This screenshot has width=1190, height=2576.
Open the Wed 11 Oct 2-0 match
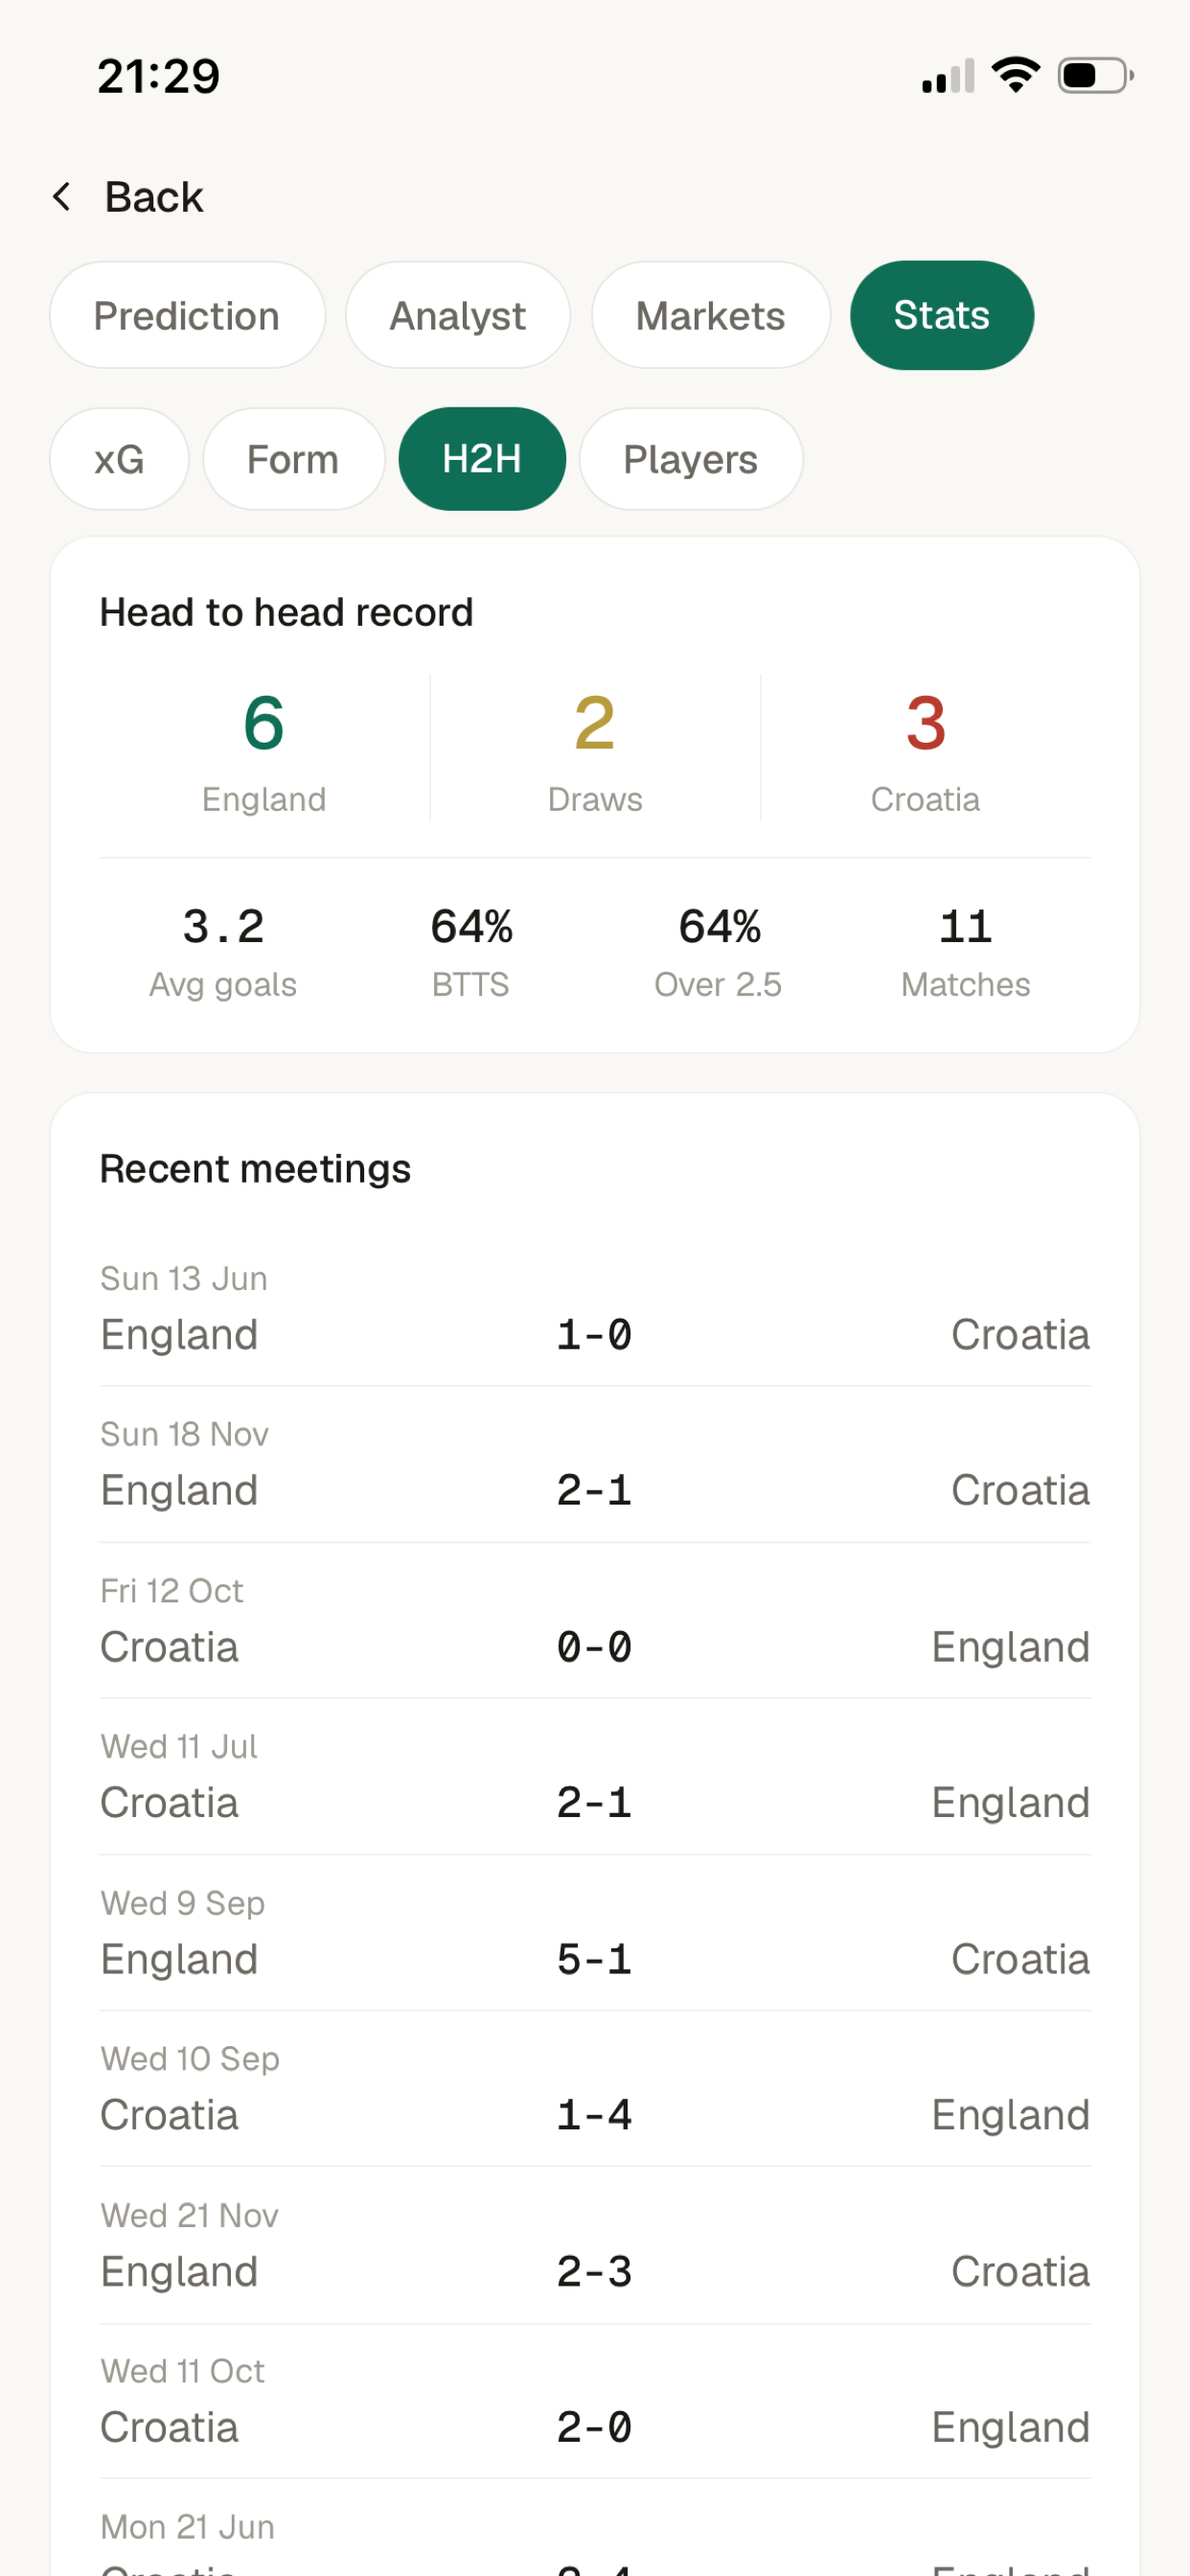click(x=595, y=2401)
